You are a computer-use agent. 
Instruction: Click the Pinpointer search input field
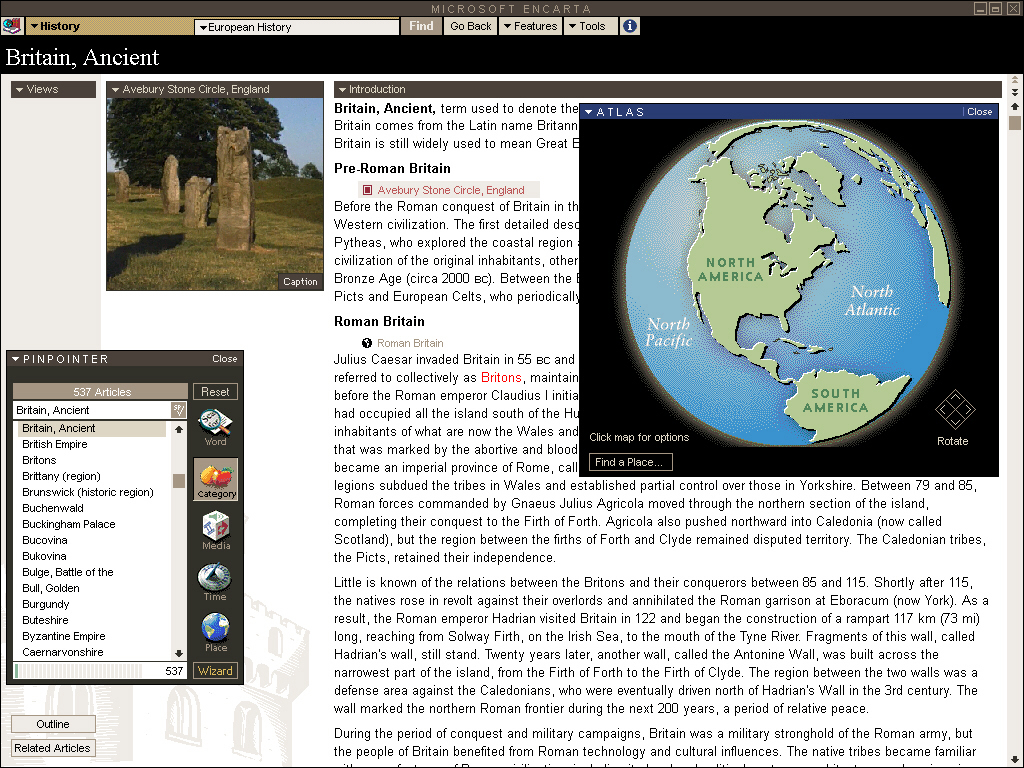(x=92, y=410)
